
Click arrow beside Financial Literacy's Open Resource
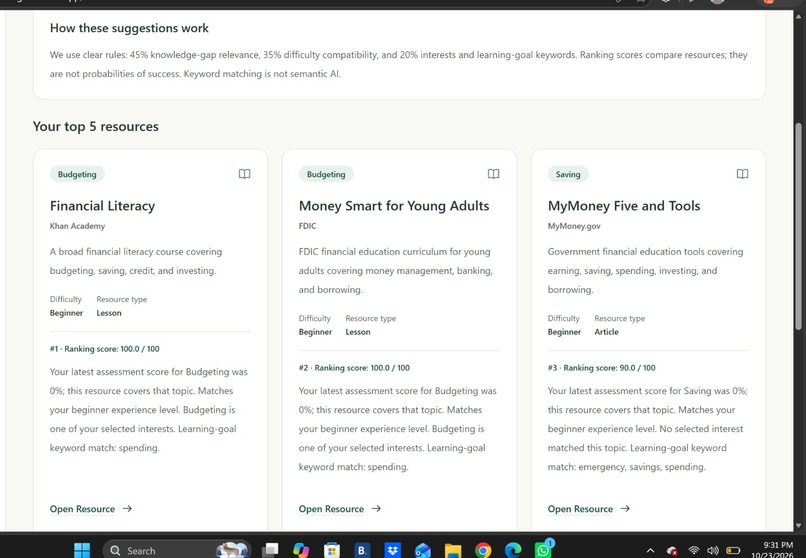pyautogui.click(x=127, y=509)
